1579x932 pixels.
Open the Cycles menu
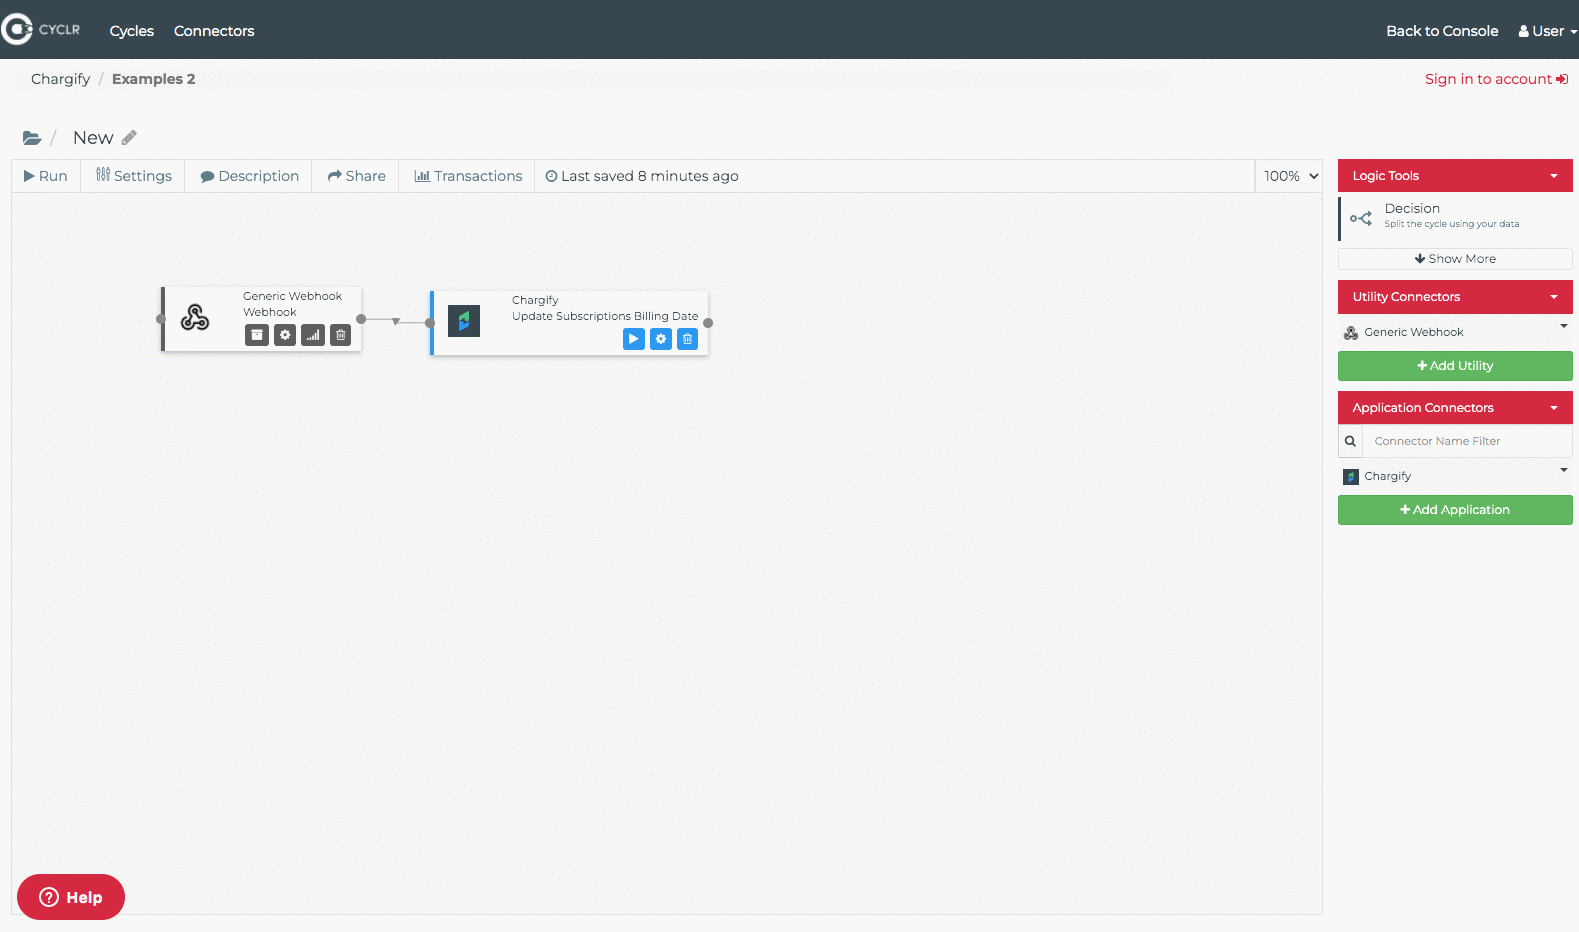pos(131,31)
